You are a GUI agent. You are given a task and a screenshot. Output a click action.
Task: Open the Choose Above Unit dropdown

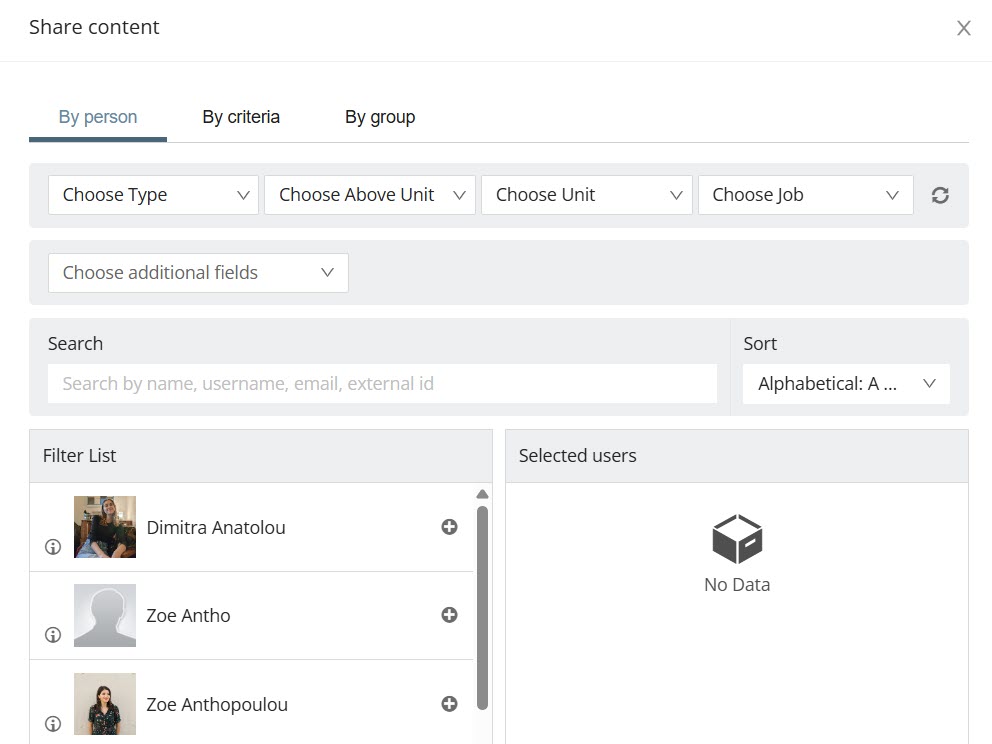369,195
